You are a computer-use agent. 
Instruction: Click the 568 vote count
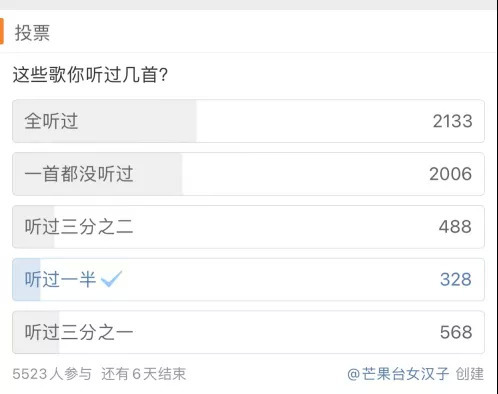pos(456,332)
